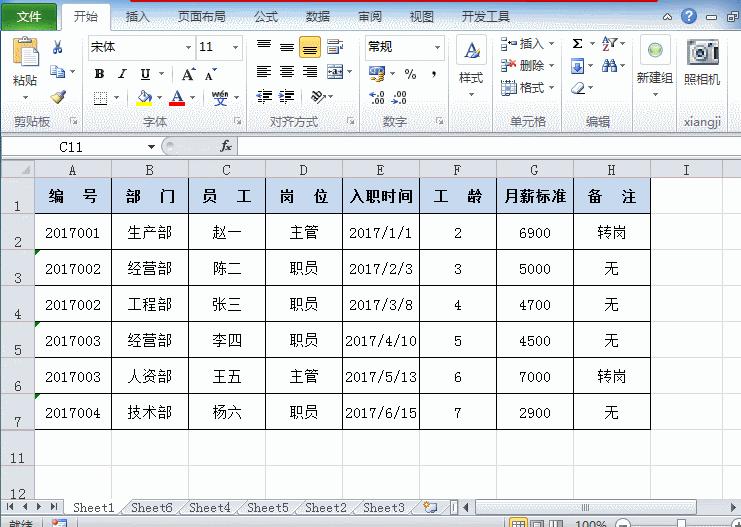The width and height of the screenshot is (741, 527).
Task: Click the text orientation icon
Action: pos(318,97)
